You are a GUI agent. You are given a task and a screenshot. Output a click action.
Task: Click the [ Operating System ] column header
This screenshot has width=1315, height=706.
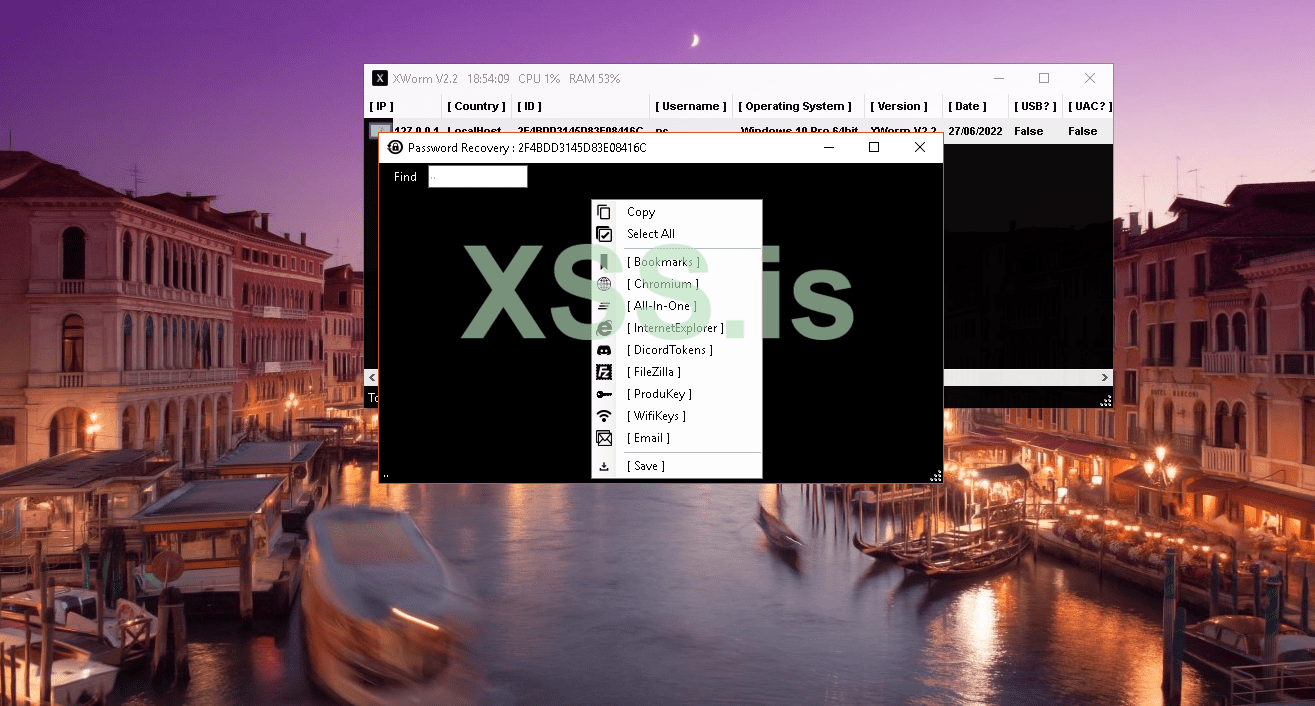point(795,106)
